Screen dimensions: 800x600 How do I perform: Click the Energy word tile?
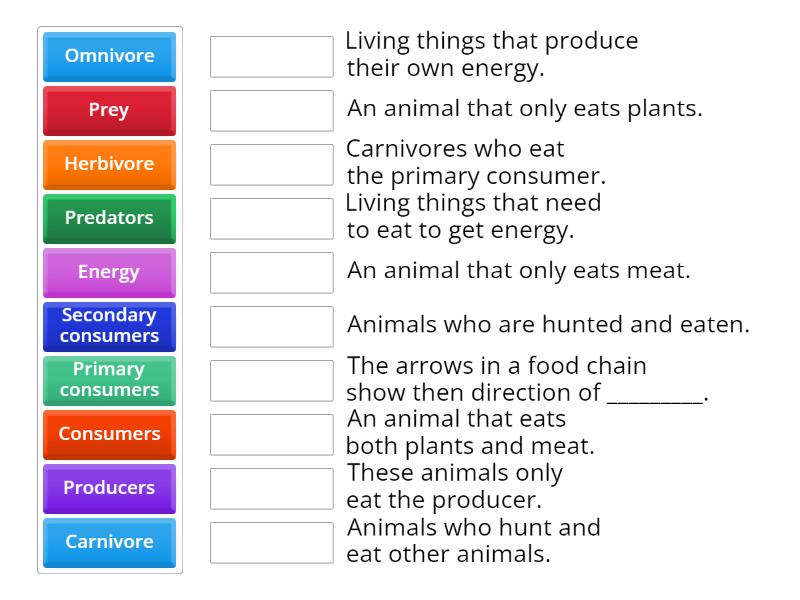point(108,272)
